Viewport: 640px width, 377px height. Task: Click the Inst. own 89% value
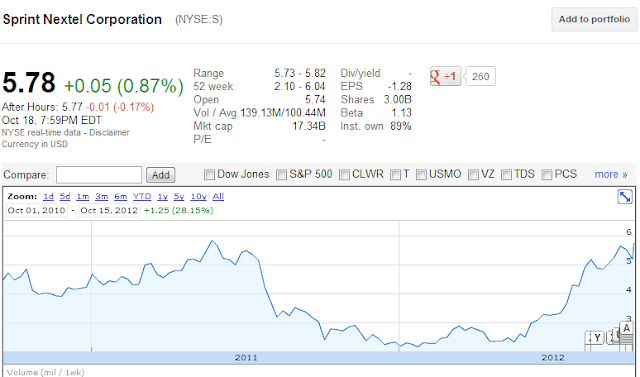[x=400, y=126]
